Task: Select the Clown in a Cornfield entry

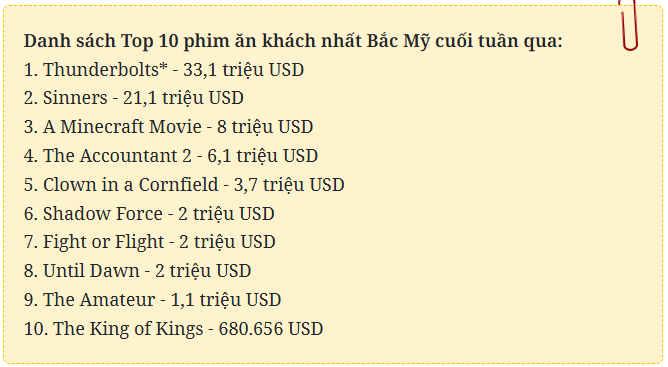Action: (x=184, y=185)
